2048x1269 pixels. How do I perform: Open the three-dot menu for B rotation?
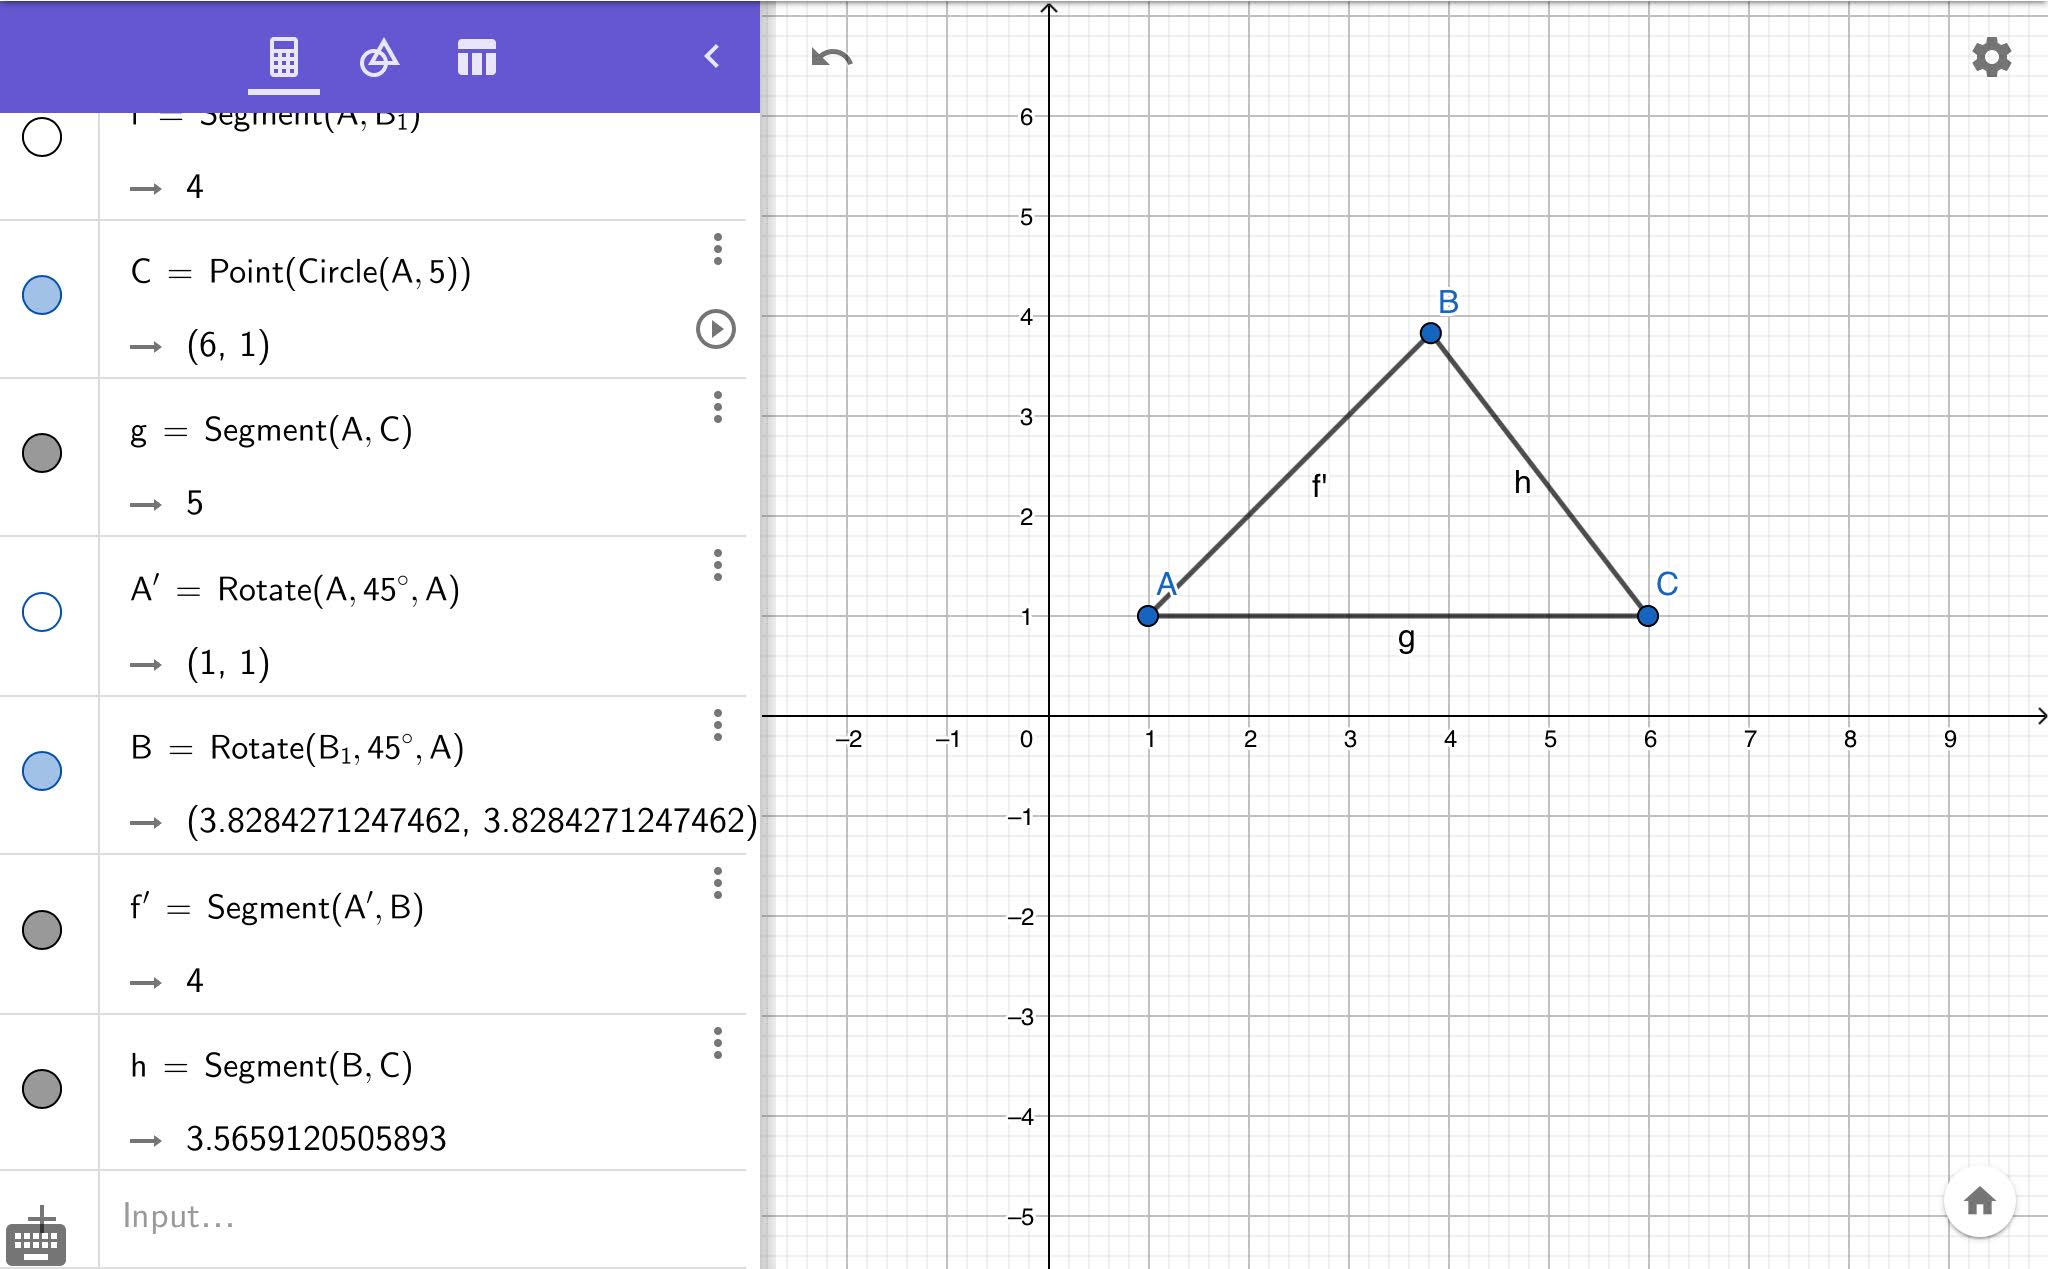pos(717,725)
